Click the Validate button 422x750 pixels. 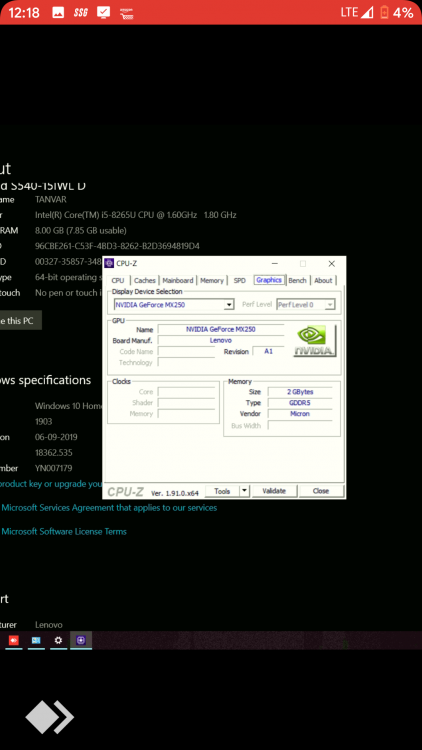274,491
